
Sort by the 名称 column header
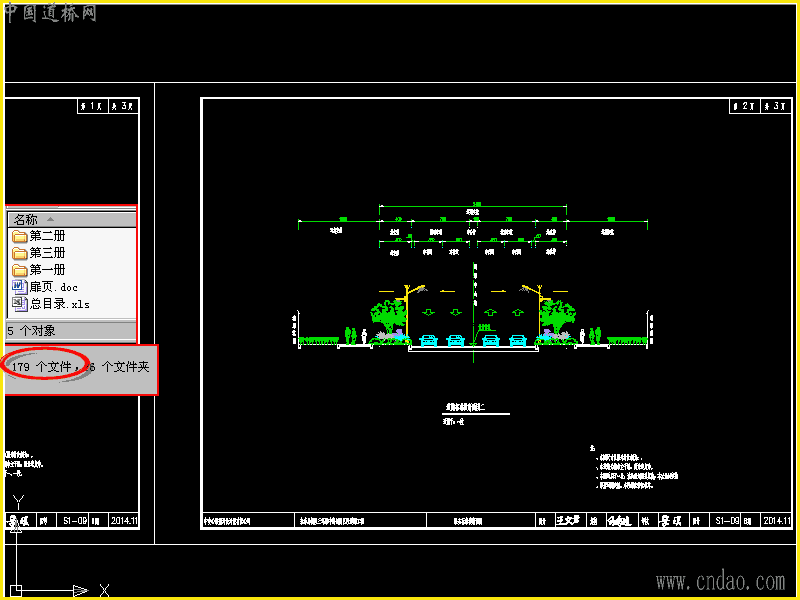[72, 220]
